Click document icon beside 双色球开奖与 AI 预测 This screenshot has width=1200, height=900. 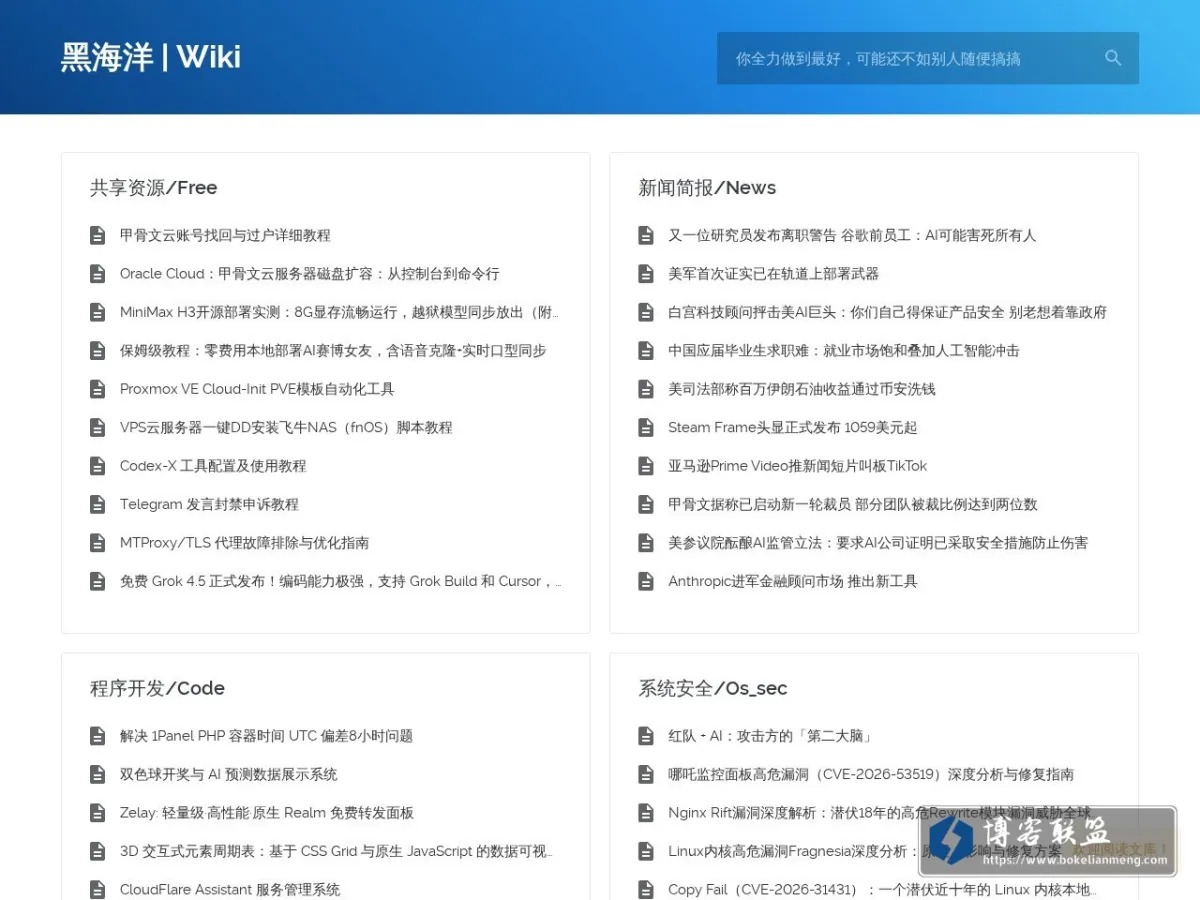click(x=98, y=774)
